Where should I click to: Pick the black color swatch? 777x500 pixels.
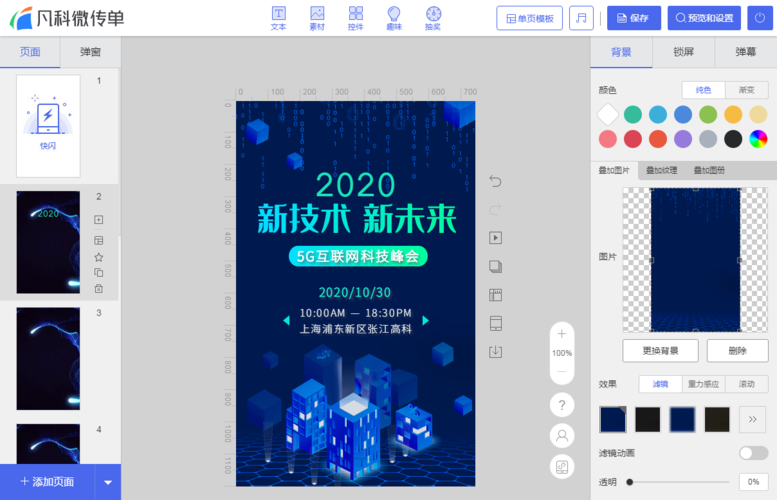click(733, 139)
